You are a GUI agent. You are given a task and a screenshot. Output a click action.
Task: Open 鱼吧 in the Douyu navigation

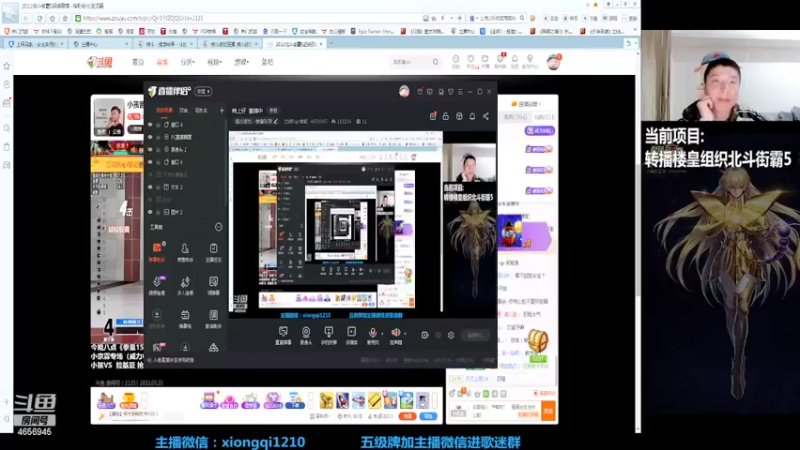click(267, 62)
